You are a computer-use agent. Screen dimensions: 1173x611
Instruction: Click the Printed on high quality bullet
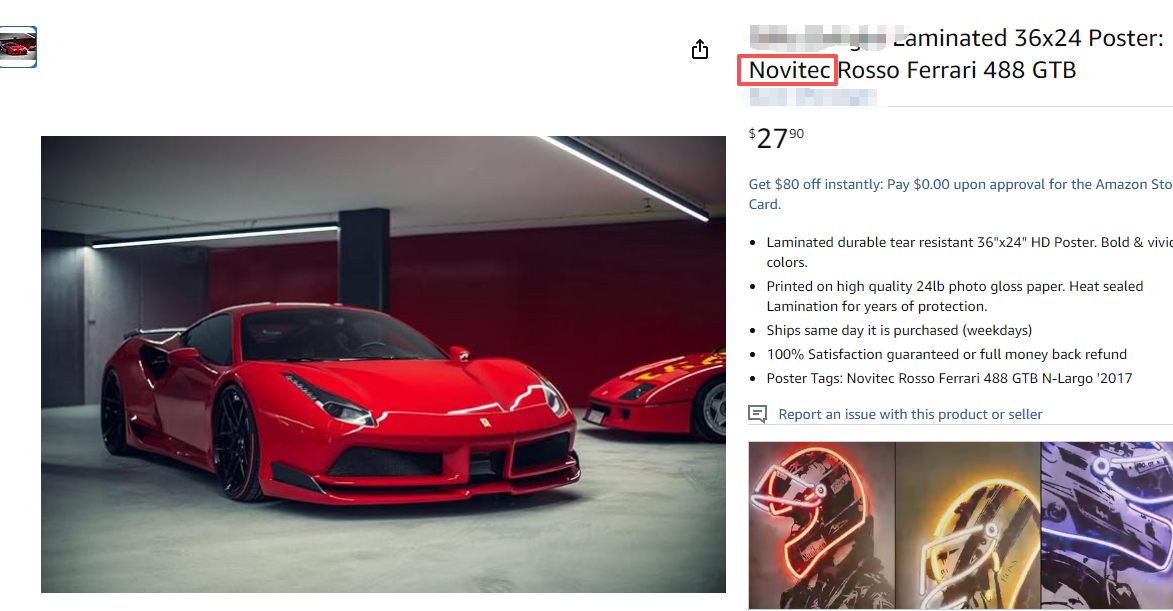tap(955, 296)
